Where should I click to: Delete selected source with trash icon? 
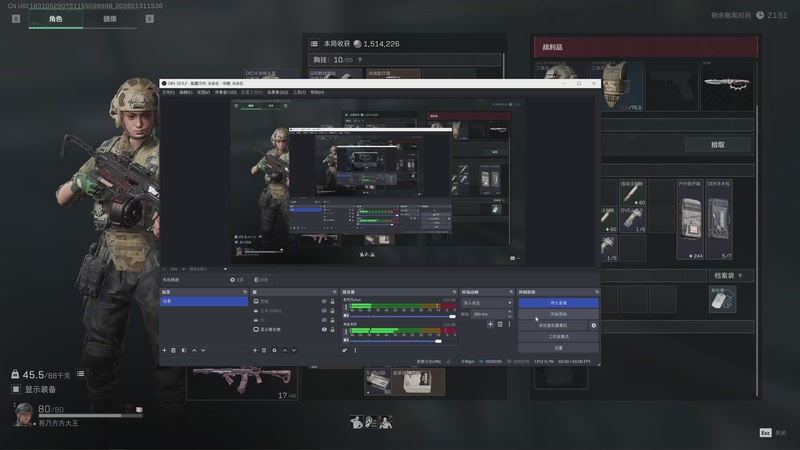(x=264, y=351)
